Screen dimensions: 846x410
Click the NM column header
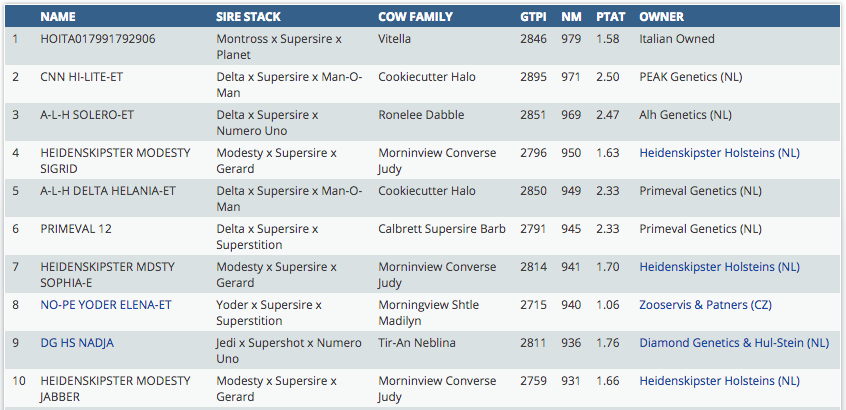571,17
